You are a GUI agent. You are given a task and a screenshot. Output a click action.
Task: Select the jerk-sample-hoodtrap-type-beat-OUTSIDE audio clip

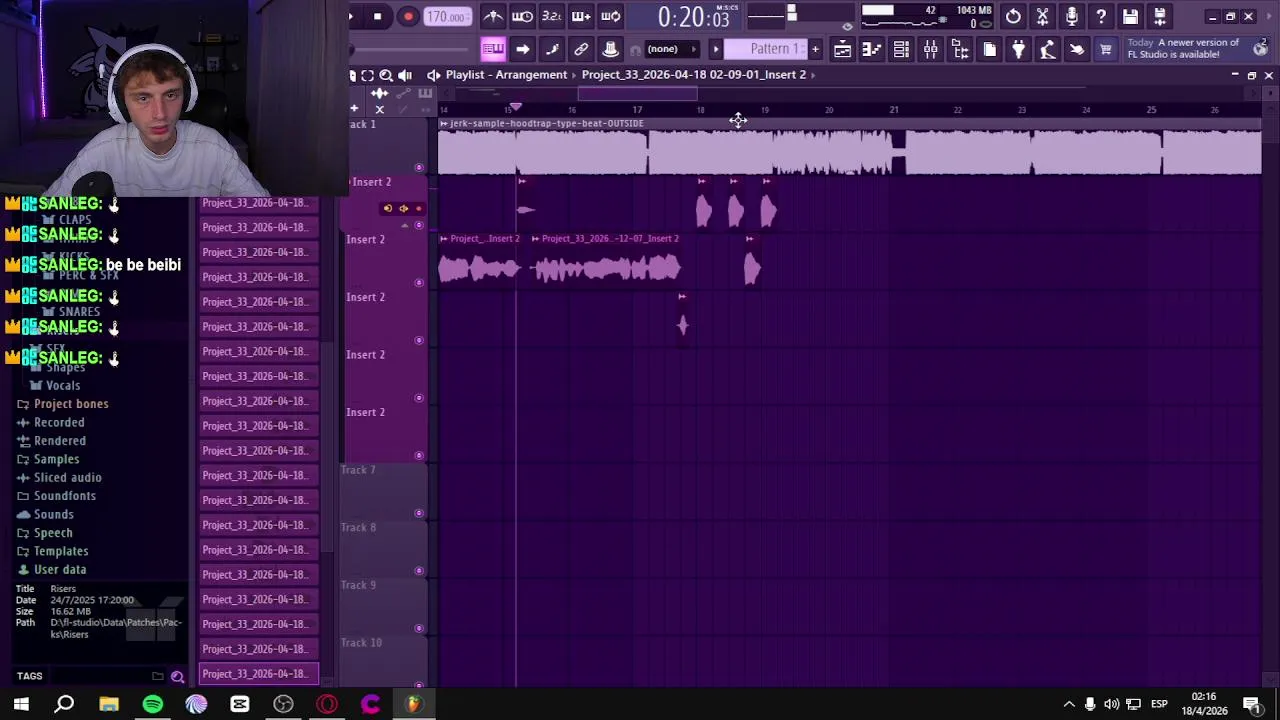[x=849, y=148]
